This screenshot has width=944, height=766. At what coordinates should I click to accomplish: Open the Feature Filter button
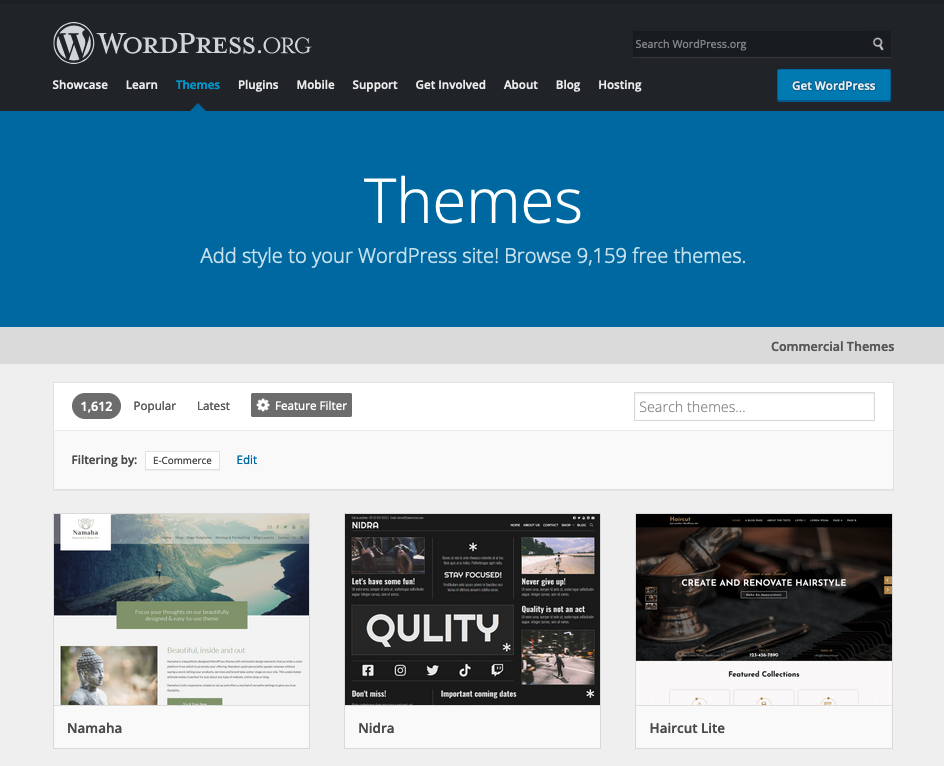click(301, 405)
